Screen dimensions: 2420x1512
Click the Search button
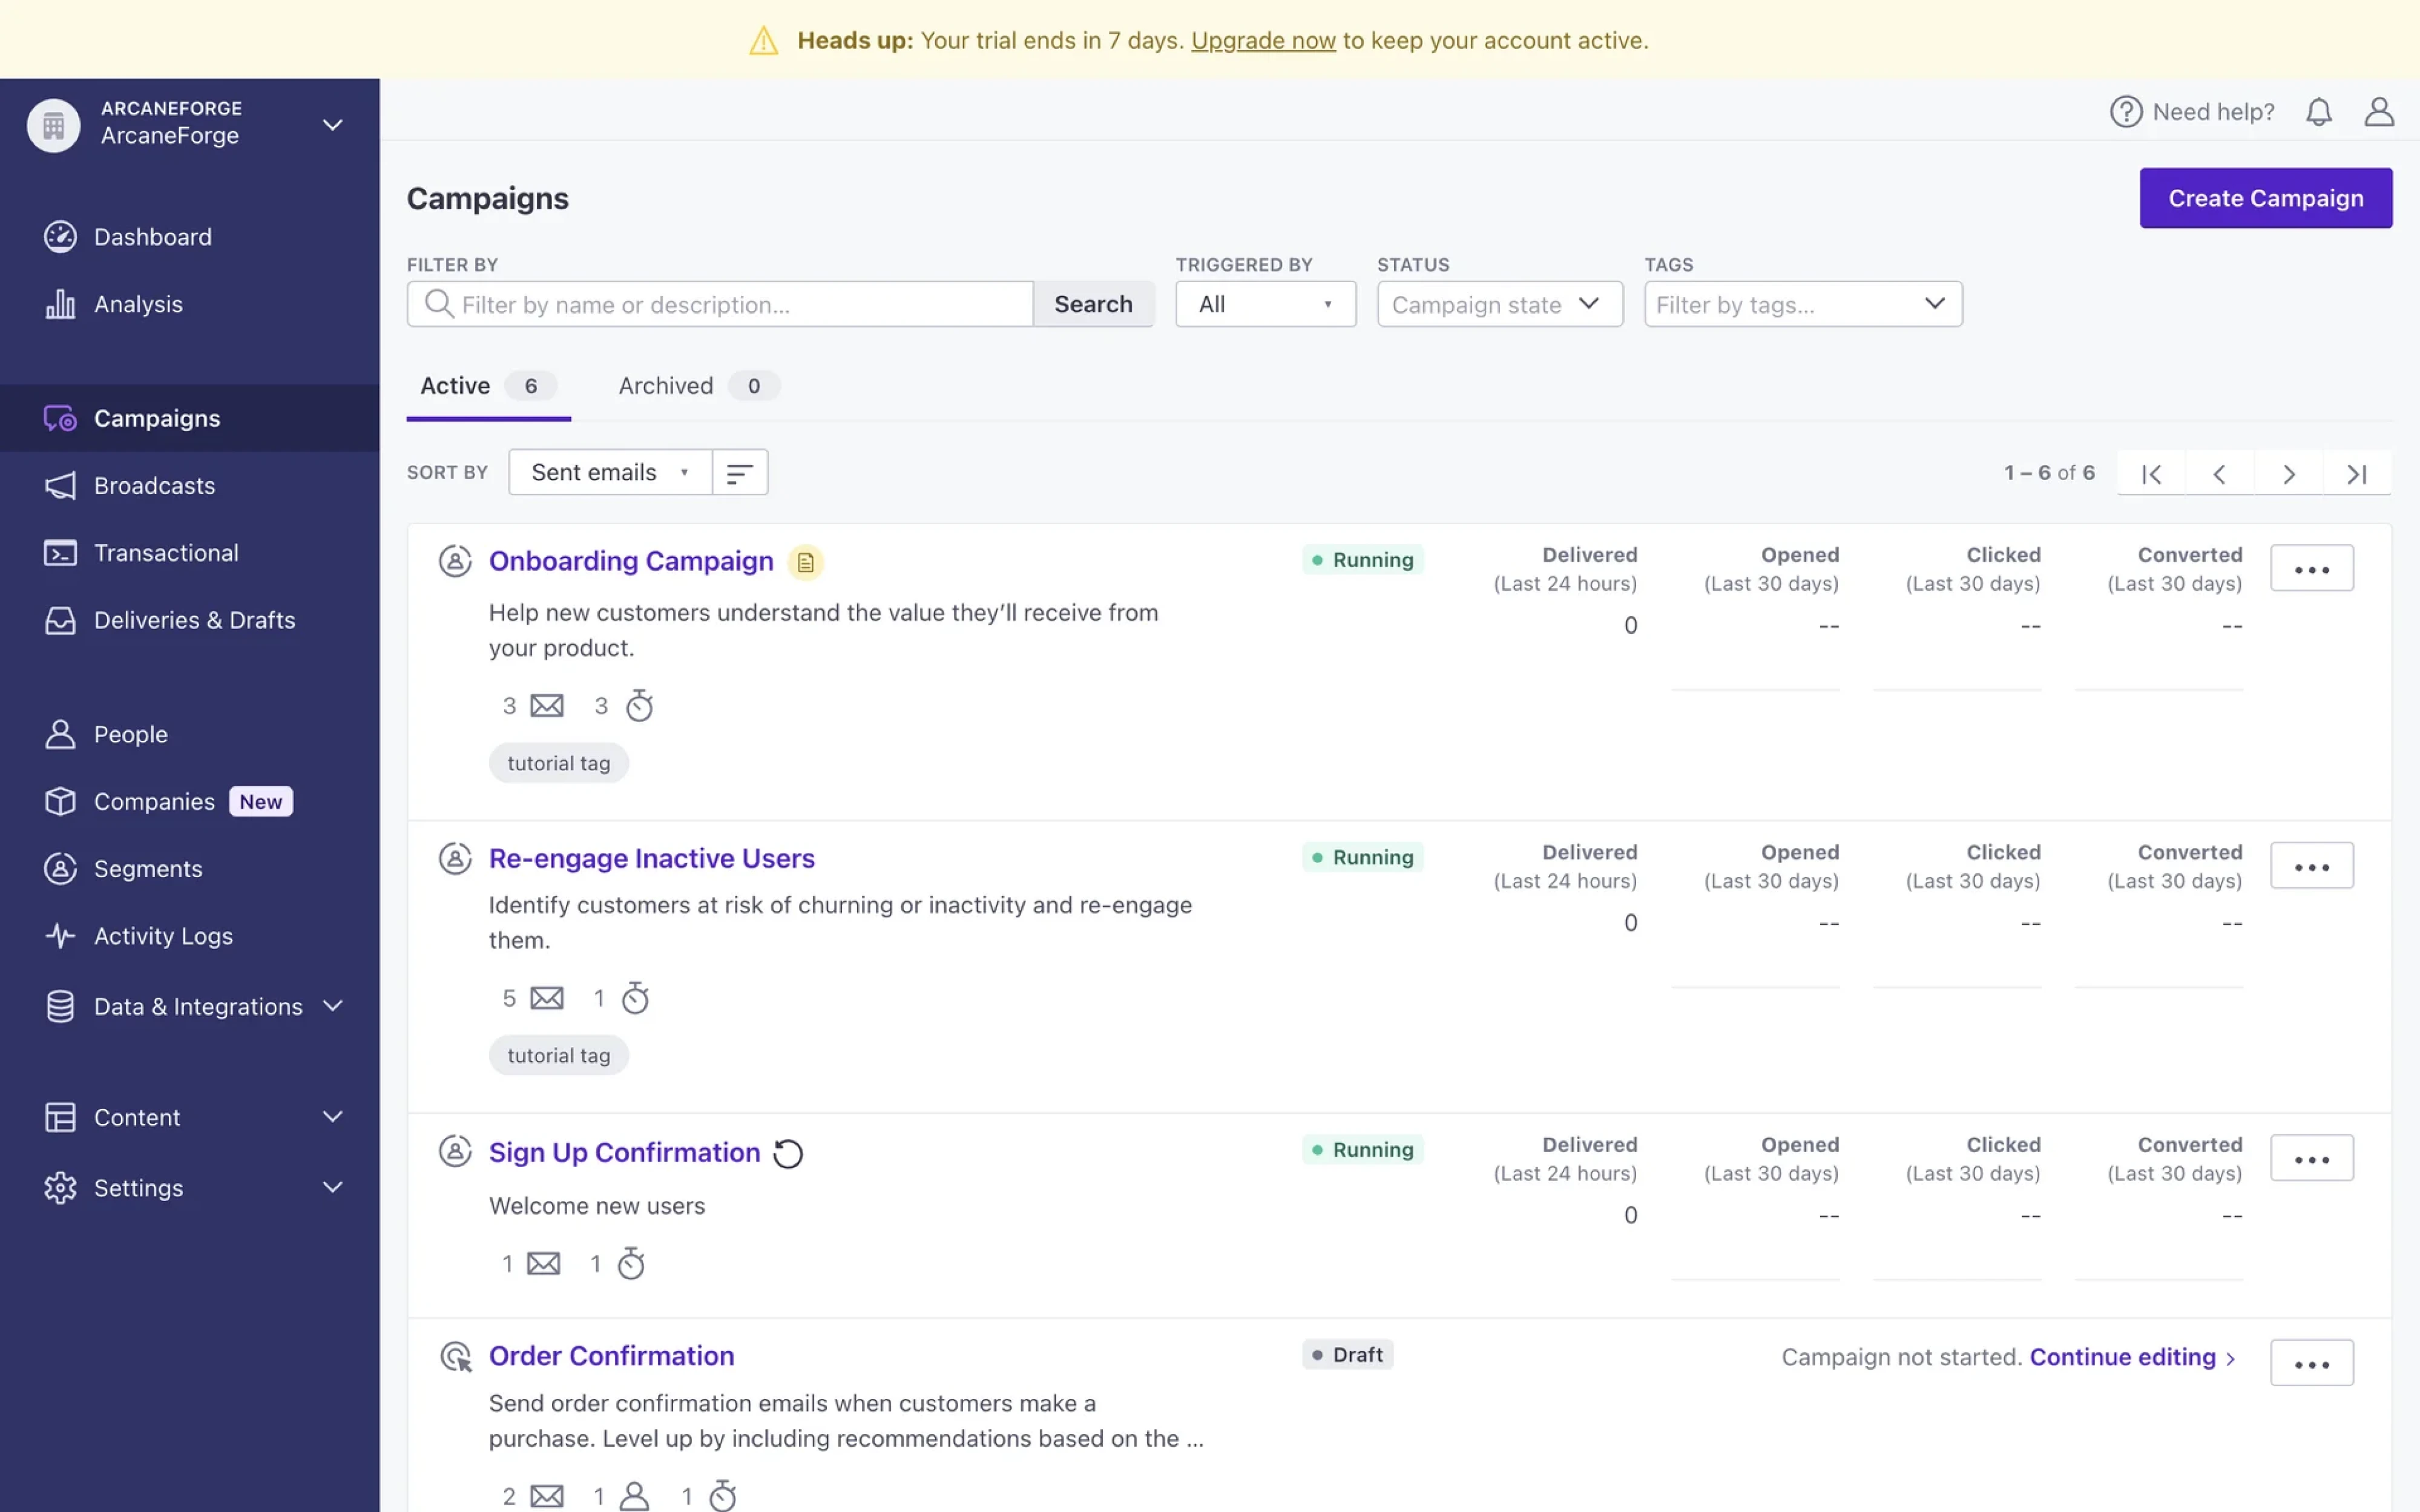click(x=1093, y=304)
